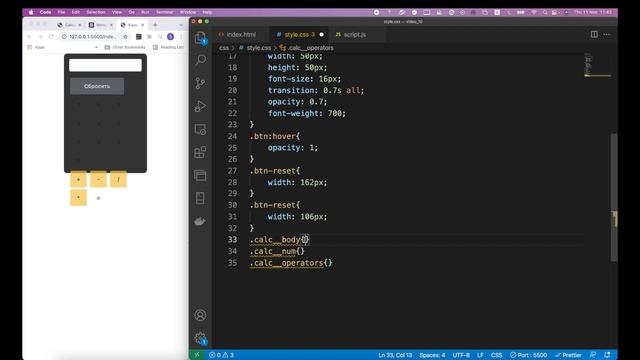Reload the browser page
Image resolution: width=640 pixels, height=360 pixels.
(51, 37)
